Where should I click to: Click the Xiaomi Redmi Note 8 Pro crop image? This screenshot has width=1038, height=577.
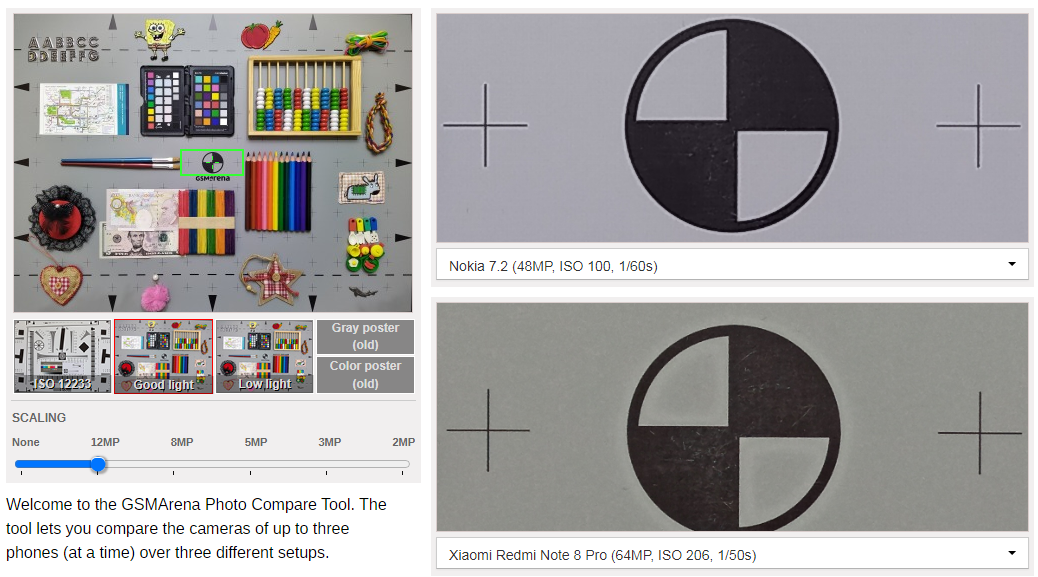(x=732, y=417)
